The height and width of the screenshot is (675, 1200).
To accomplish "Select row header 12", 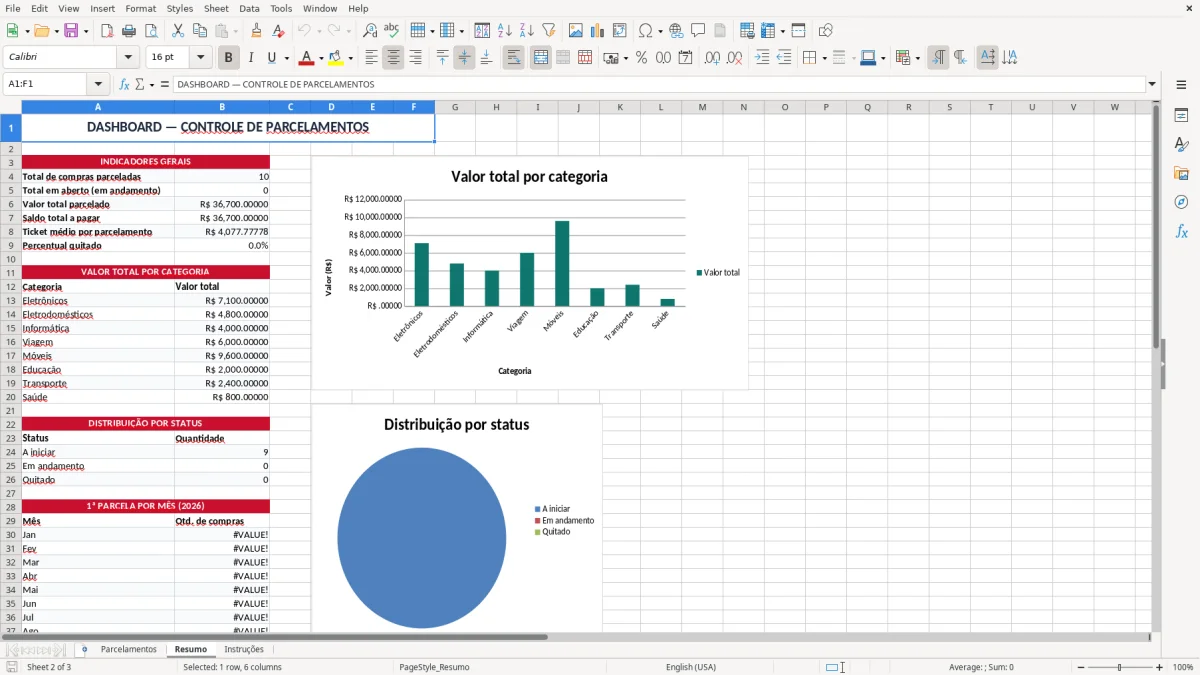I will [10, 287].
